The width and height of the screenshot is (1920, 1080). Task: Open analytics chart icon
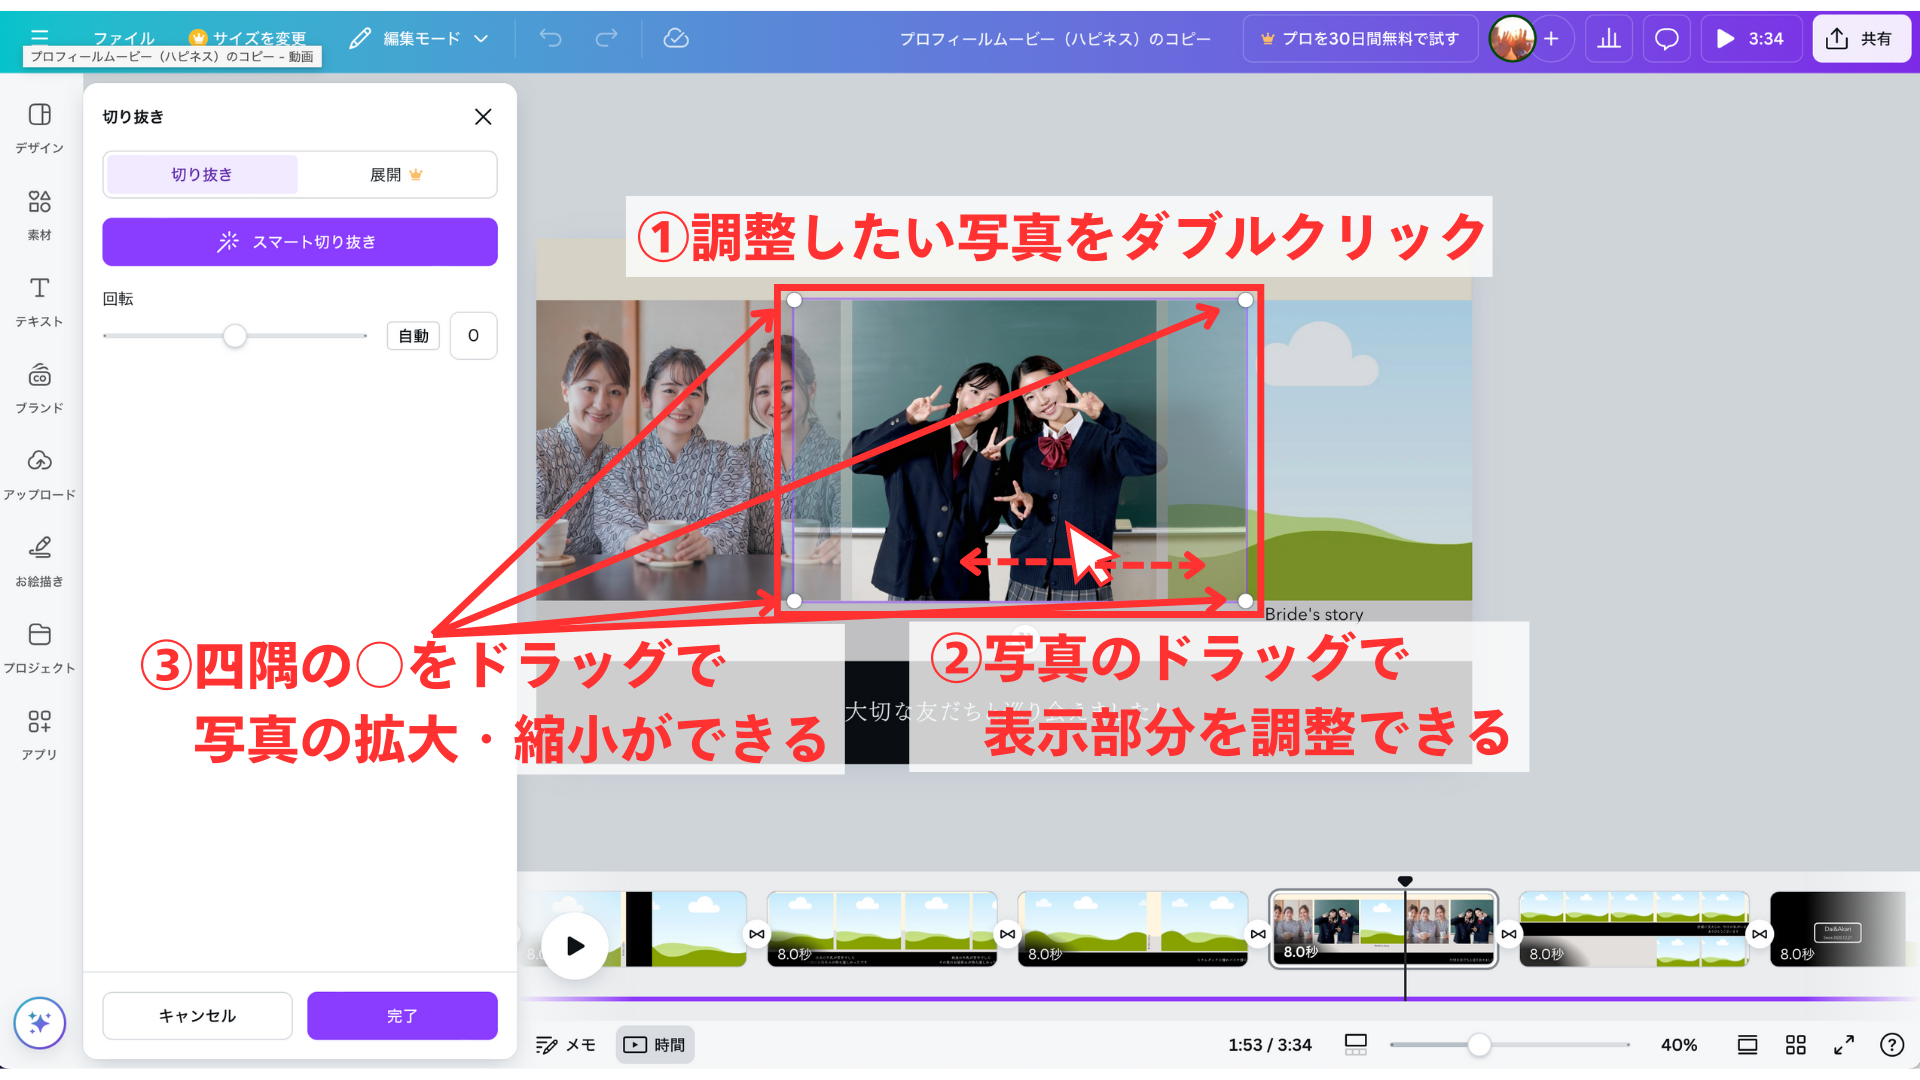pyautogui.click(x=1609, y=39)
